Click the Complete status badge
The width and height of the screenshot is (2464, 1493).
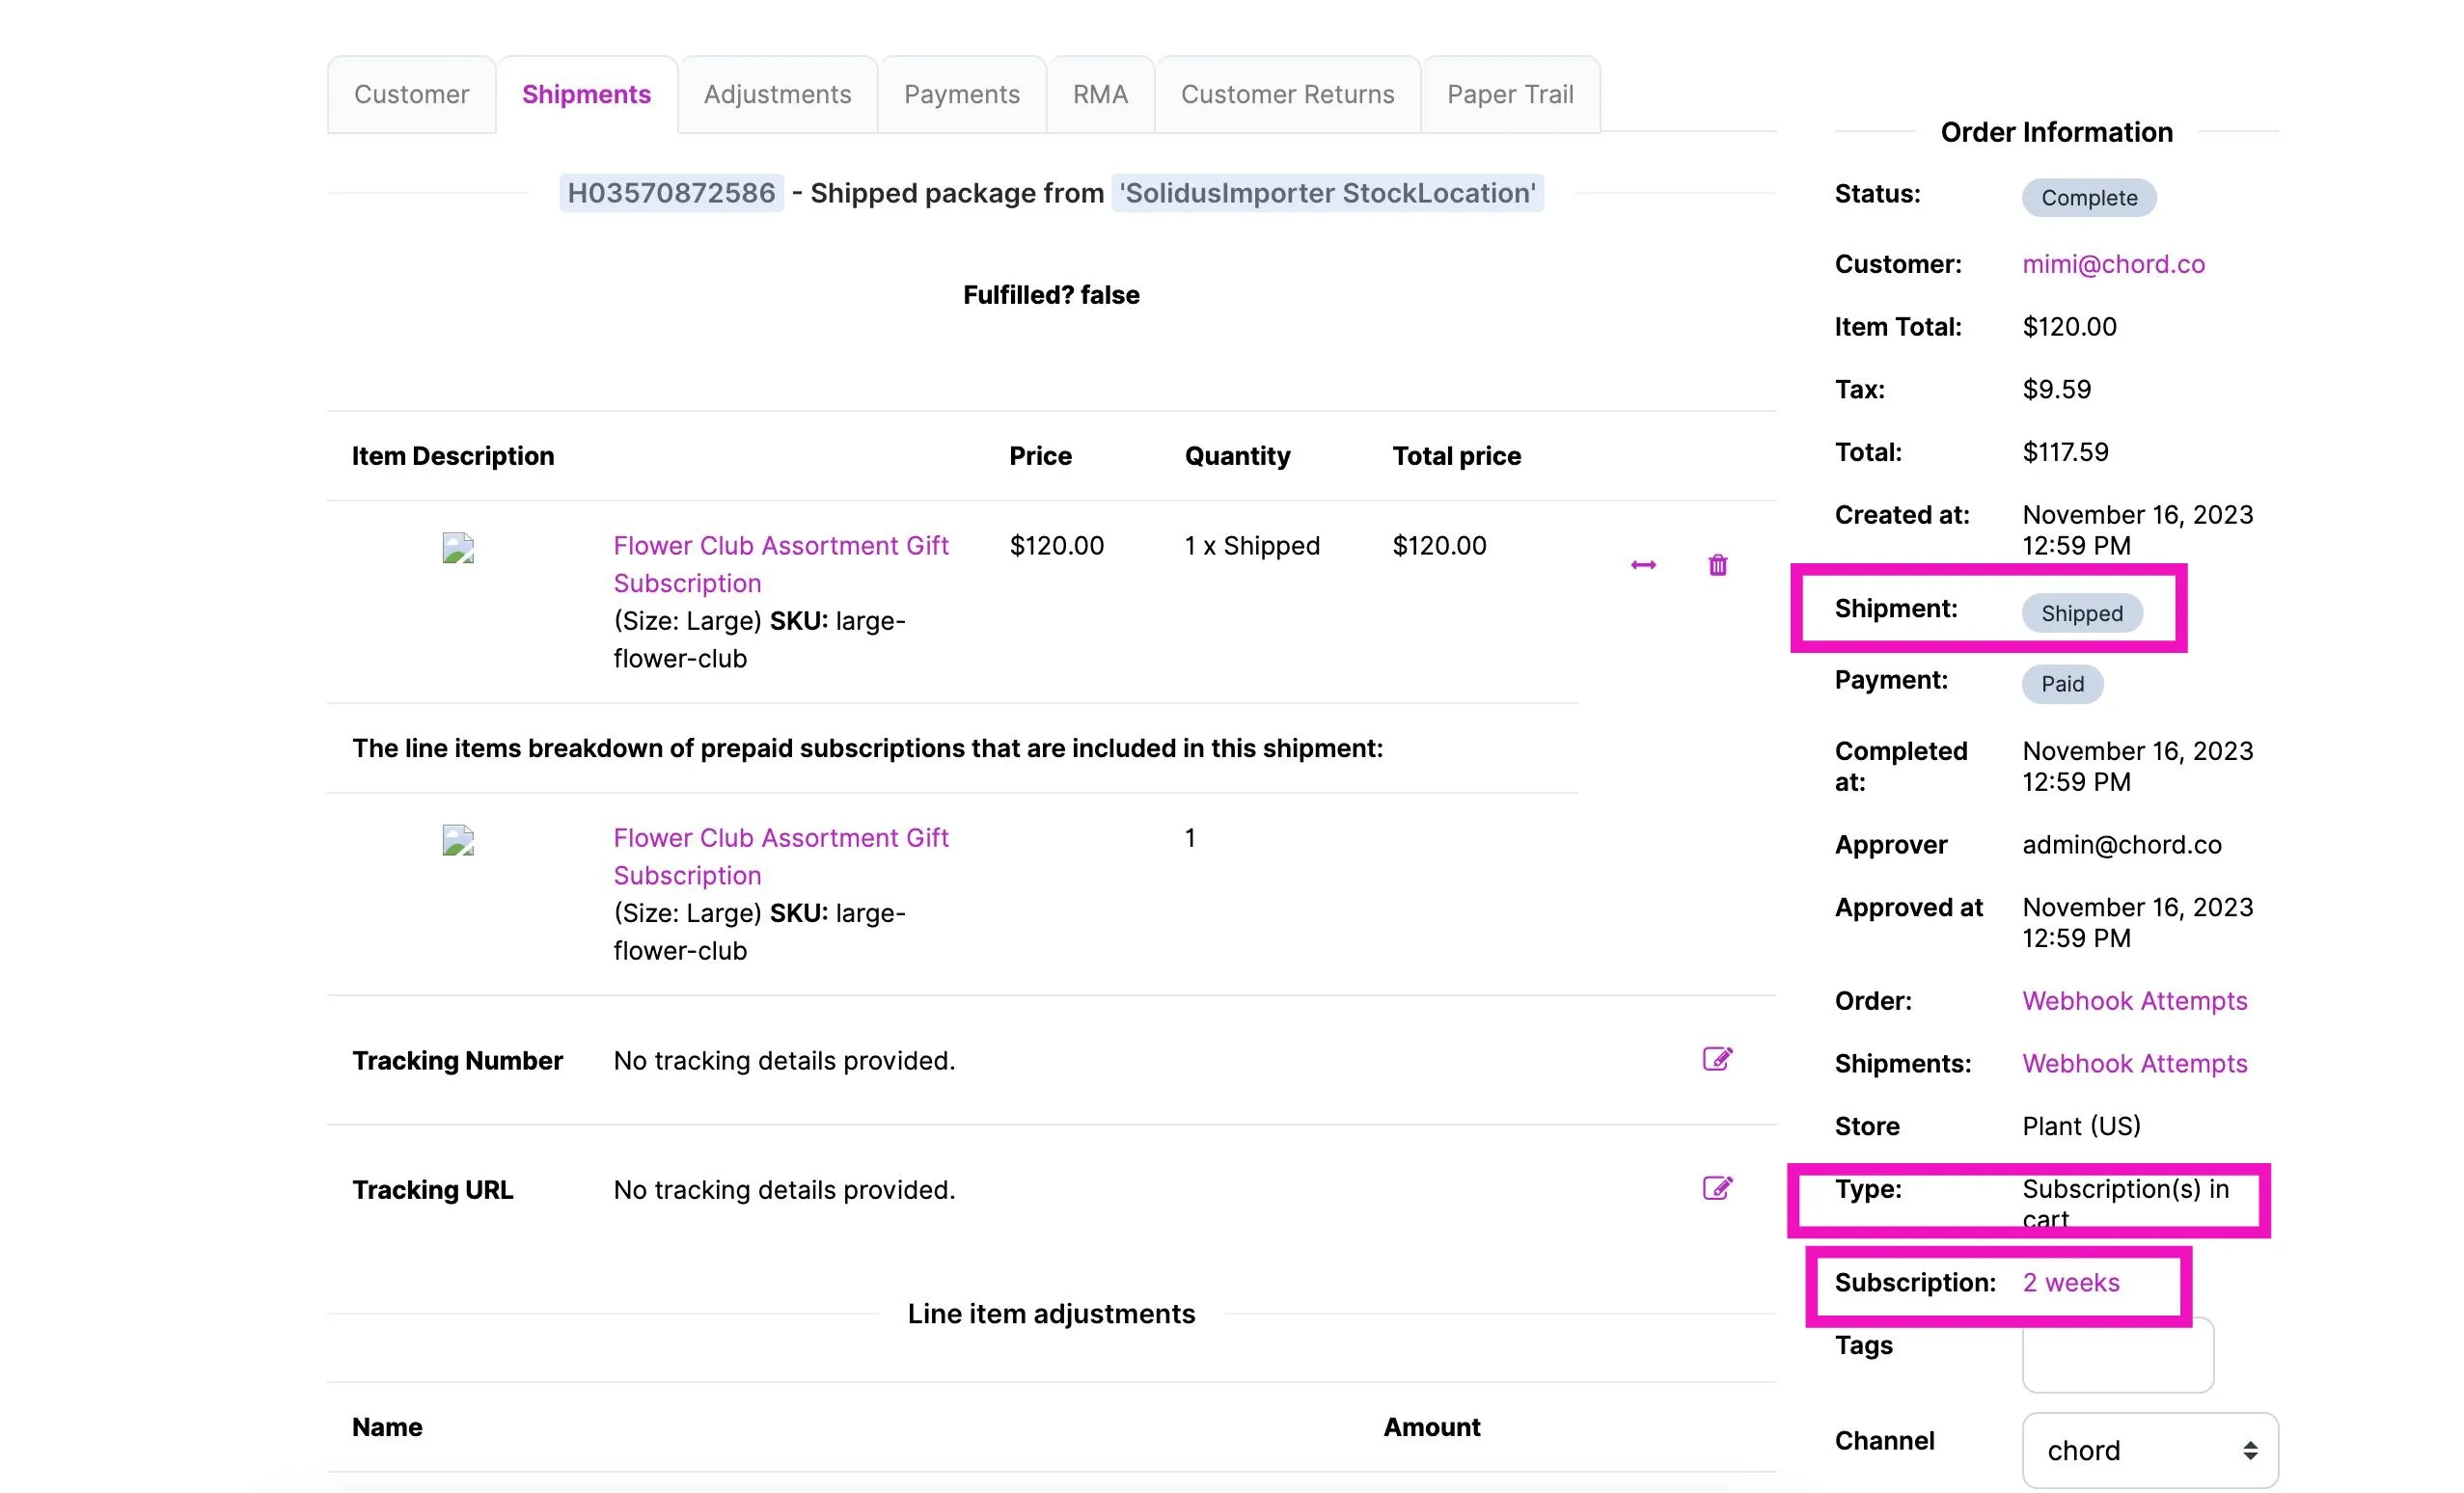click(2089, 198)
